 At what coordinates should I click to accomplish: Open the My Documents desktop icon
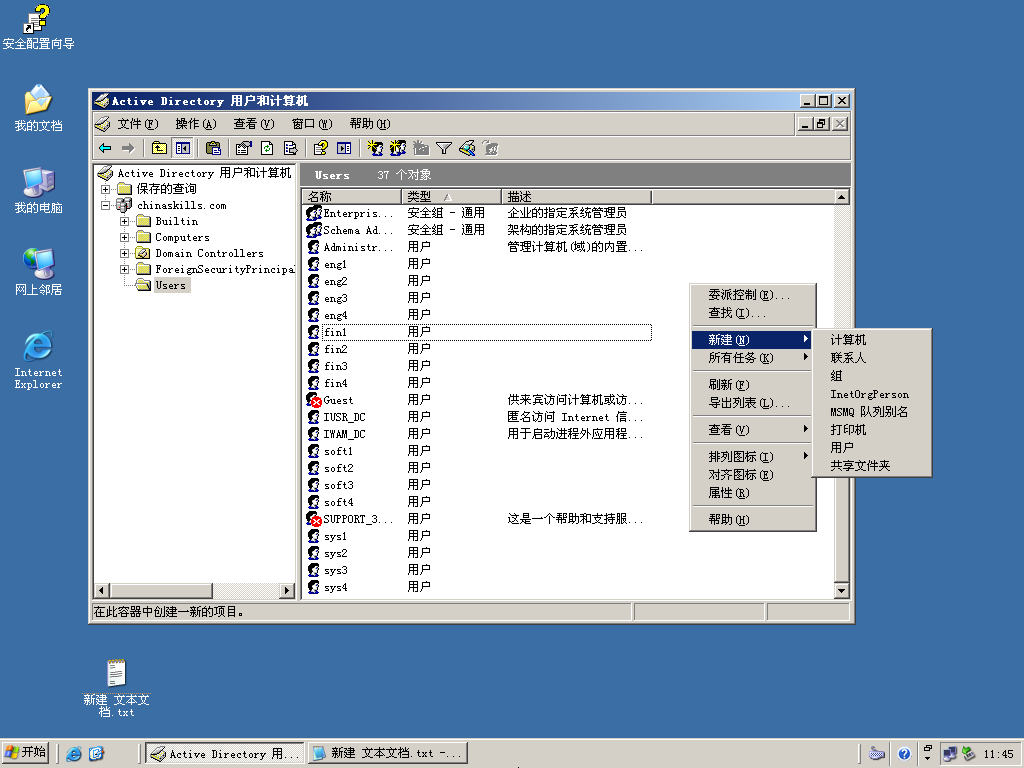tap(38, 108)
